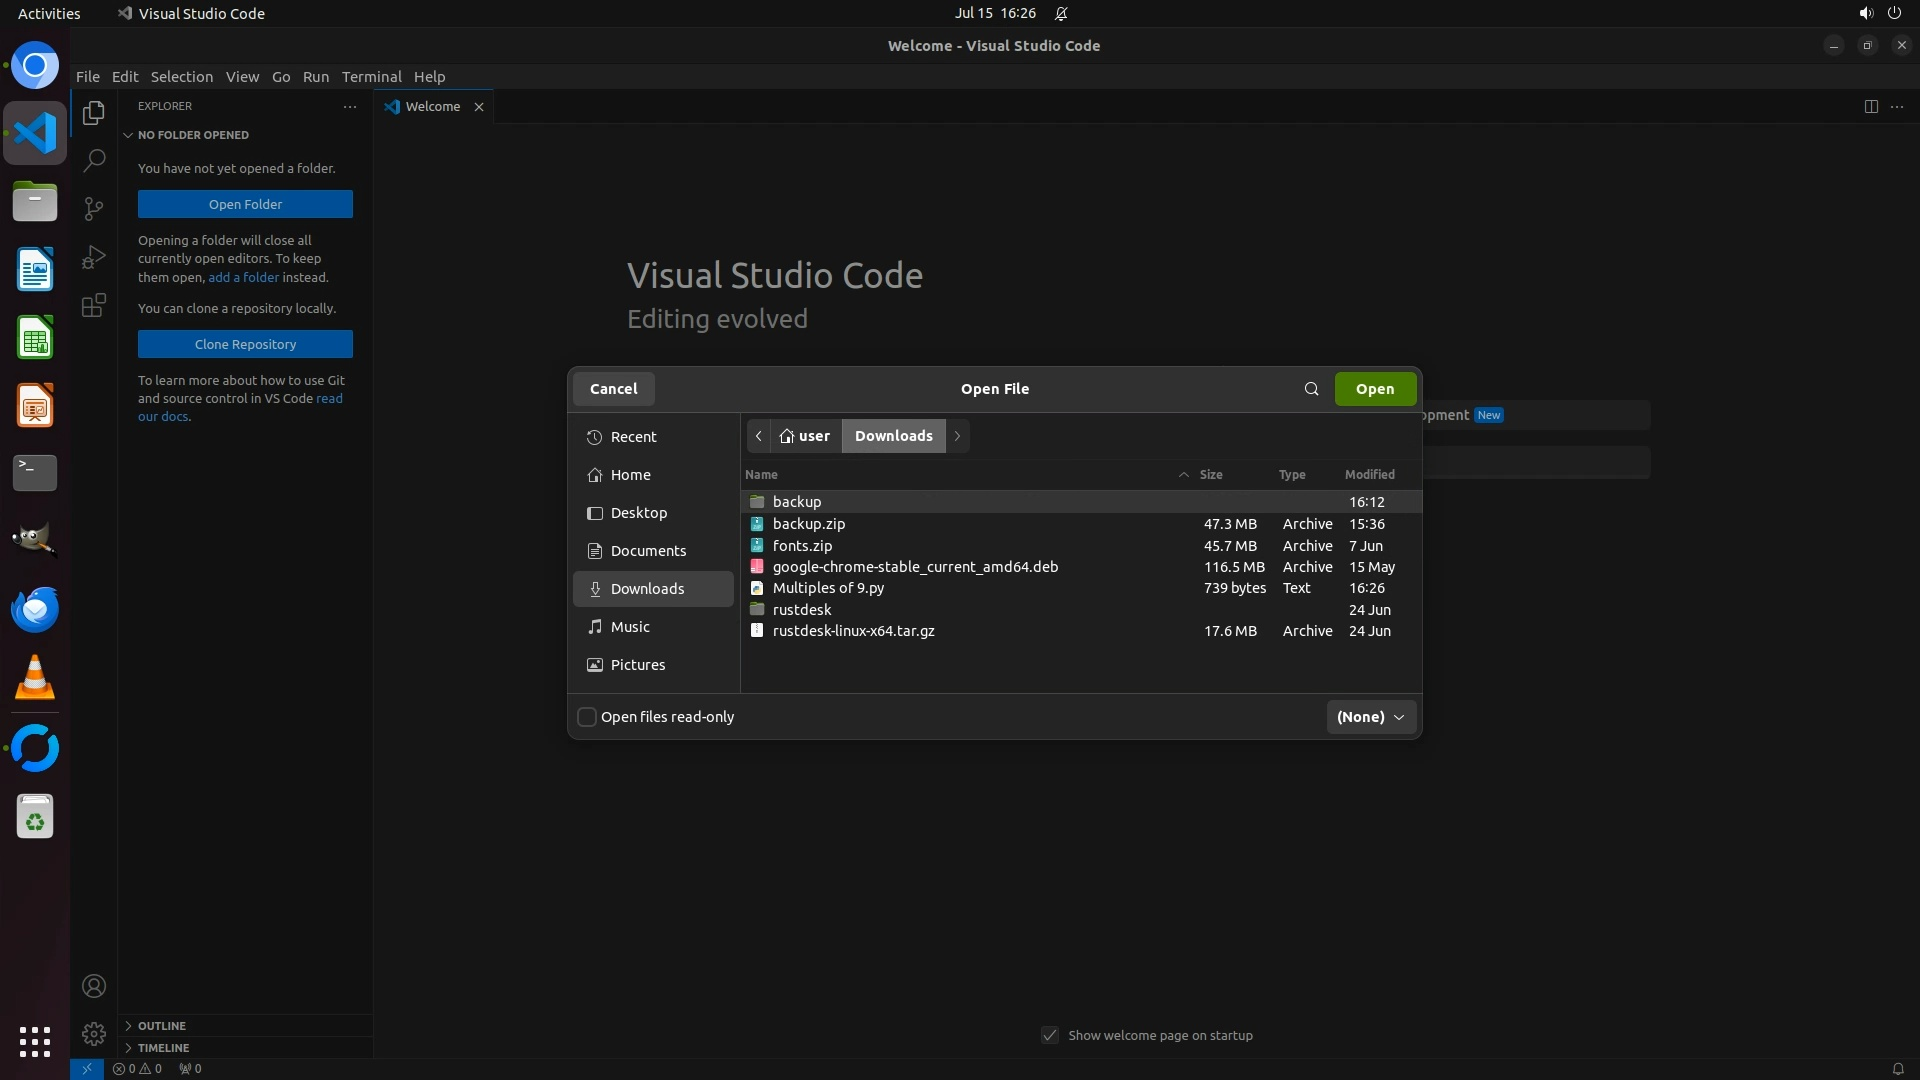The width and height of the screenshot is (1920, 1080).
Task: Click the Clone Repository button
Action: coord(245,344)
